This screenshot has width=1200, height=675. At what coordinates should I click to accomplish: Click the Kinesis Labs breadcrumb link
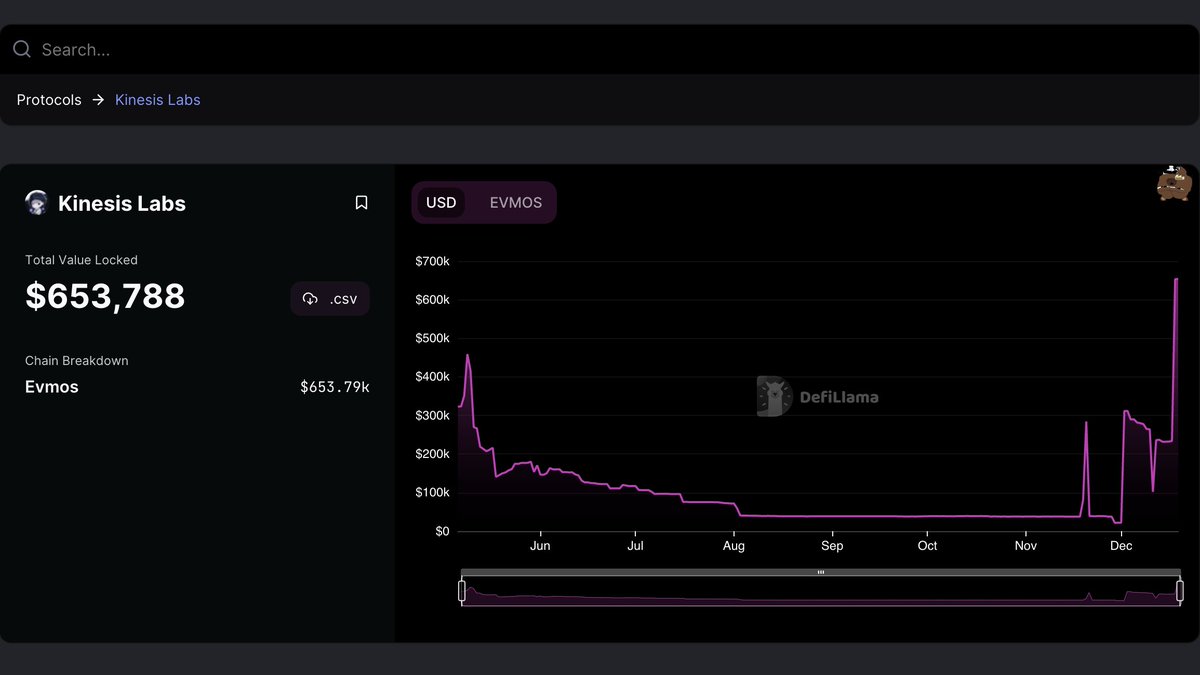(157, 99)
